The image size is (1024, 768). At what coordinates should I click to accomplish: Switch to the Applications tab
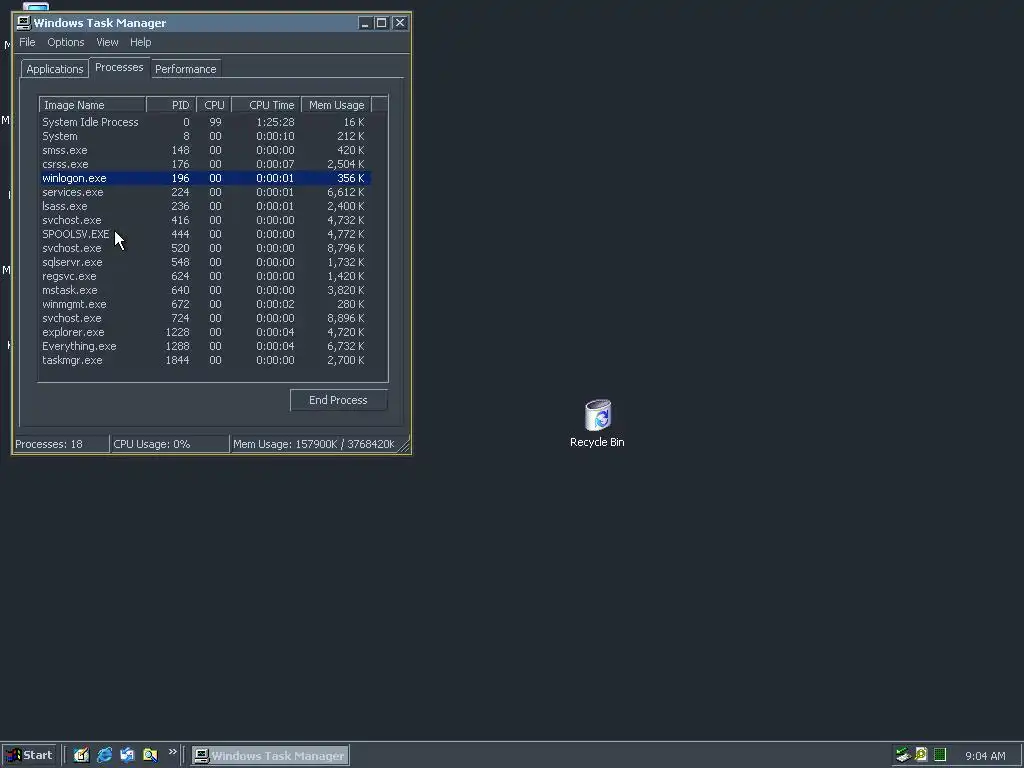pyautogui.click(x=55, y=69)
